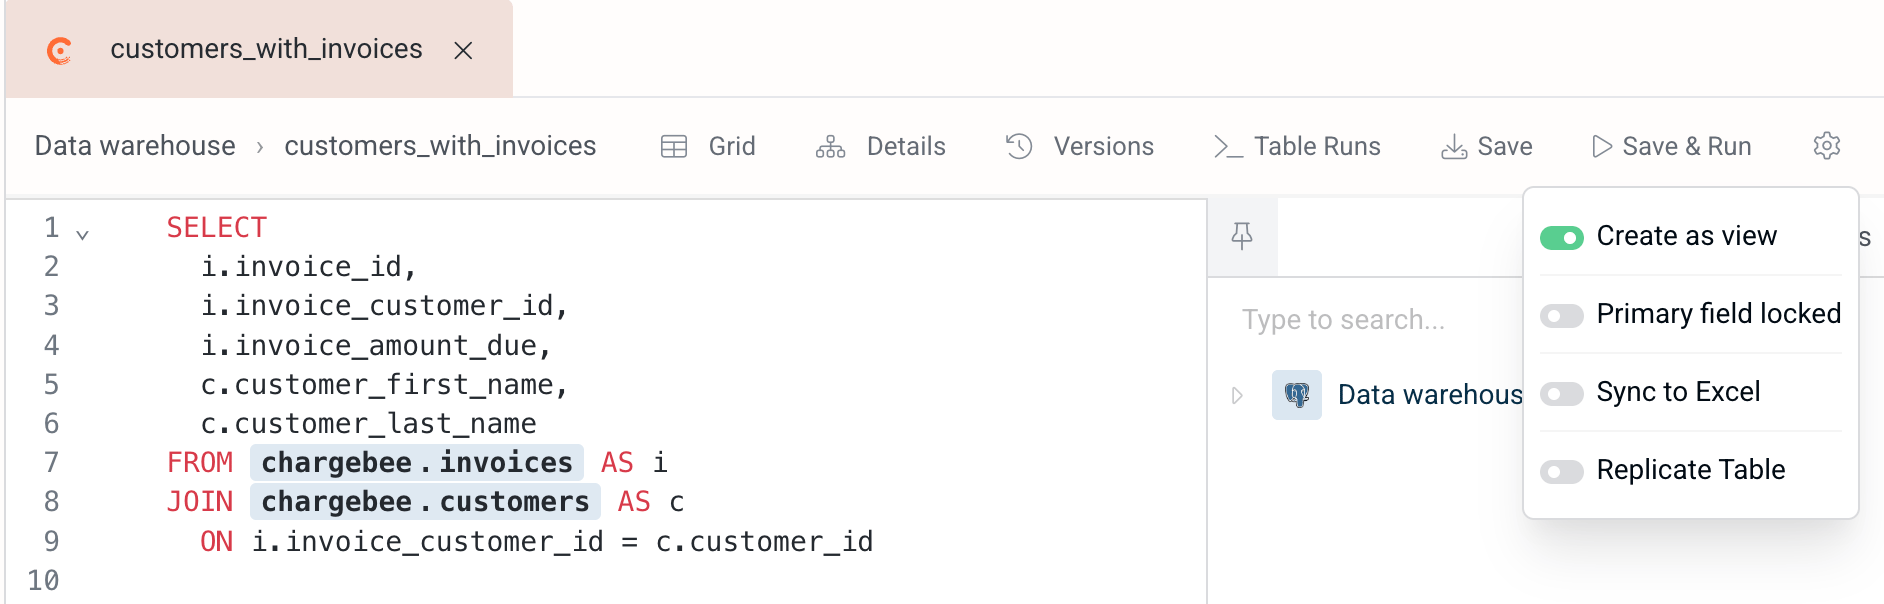
Task: Click the Primary field locked label
Action: (x=1719, y=314)
